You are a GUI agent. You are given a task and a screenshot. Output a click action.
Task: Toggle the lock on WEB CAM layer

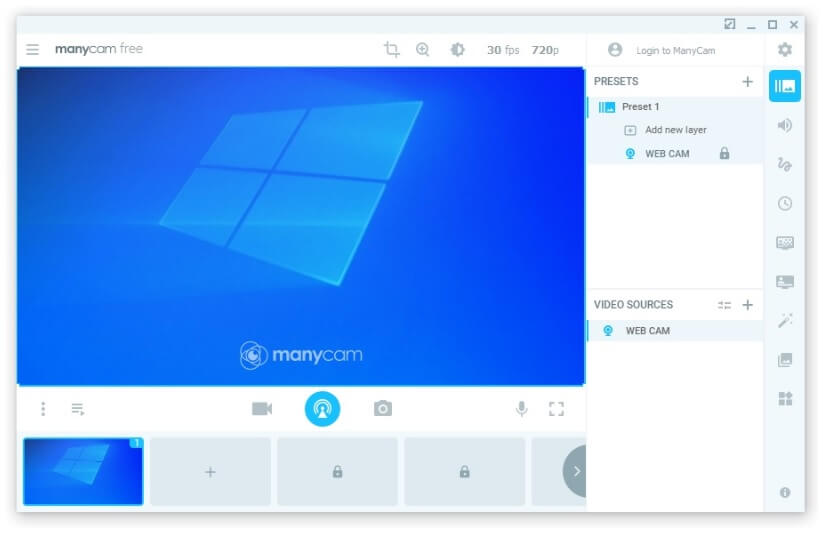pyautogui.click(x=724, y=153)
